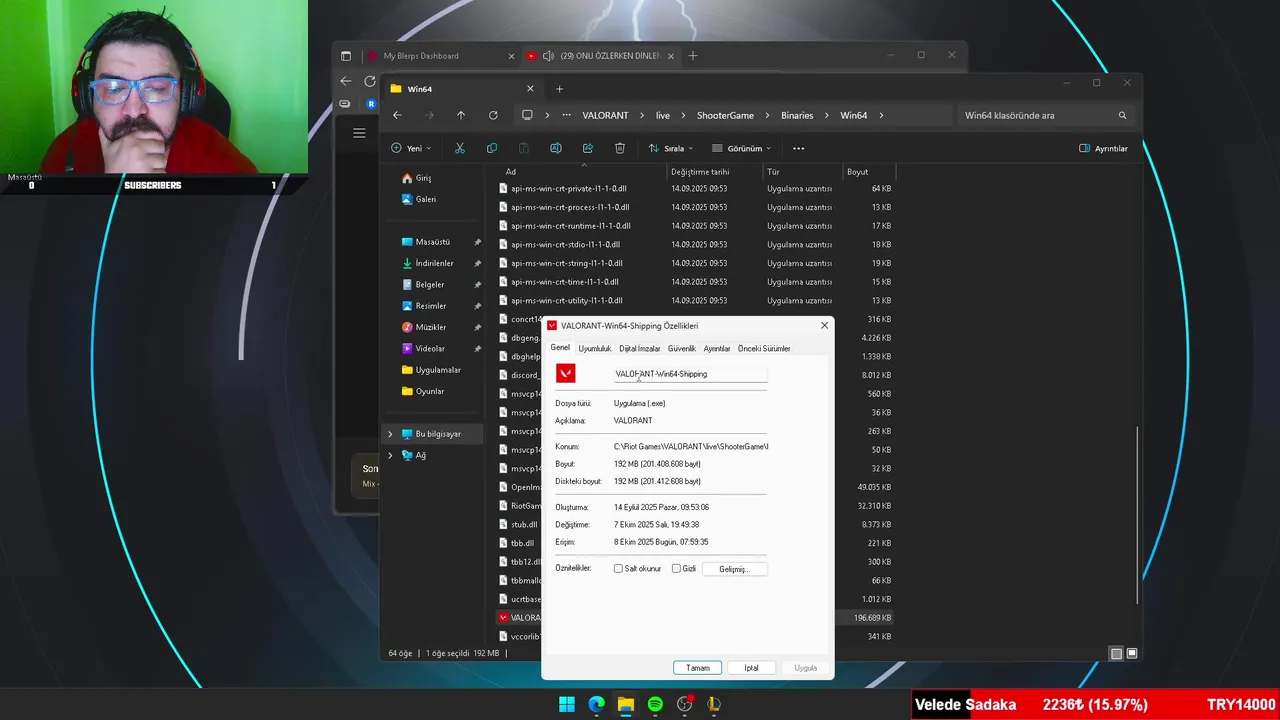Image resolution: width=1280 pixels, height=720 pixels.
Task: Expand the Bu bilgisayar tree node
Action: [390, 434]
